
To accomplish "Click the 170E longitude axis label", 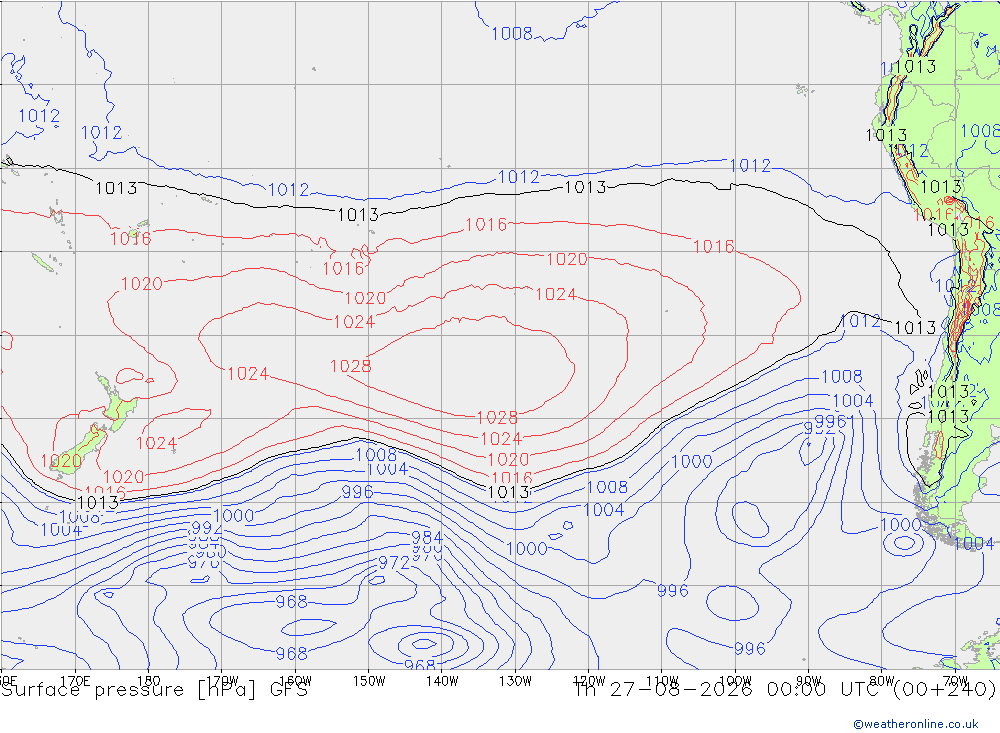I will (x=75, y=681).
